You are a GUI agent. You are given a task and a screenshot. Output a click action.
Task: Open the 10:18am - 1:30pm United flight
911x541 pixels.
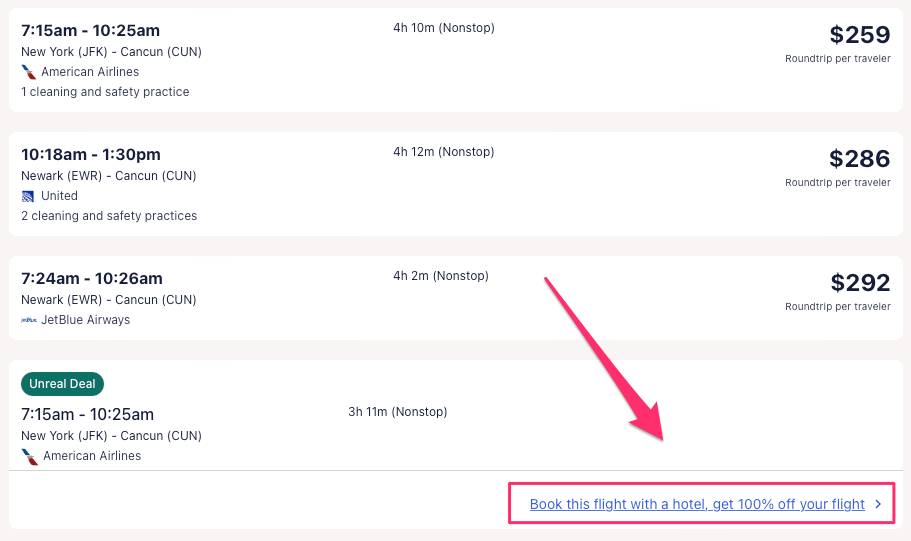(x=91, y=154)
